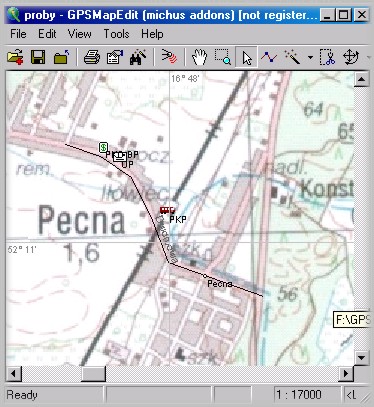Open the Edit menu
374x407 pixels.
pos(47,34)
